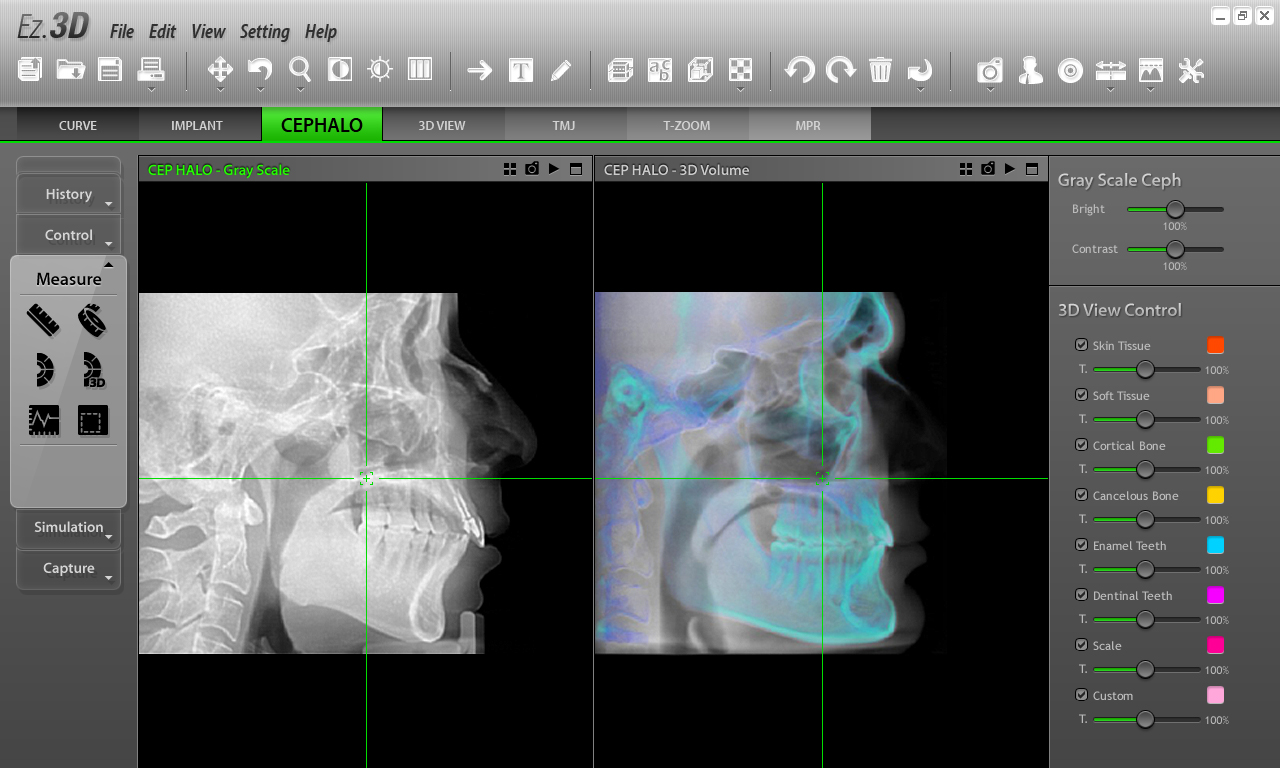Open dropdown arrow under toolbar camera icon
Image resolution: width=1280 pixels, height=768 pixels.
(990, 89)
